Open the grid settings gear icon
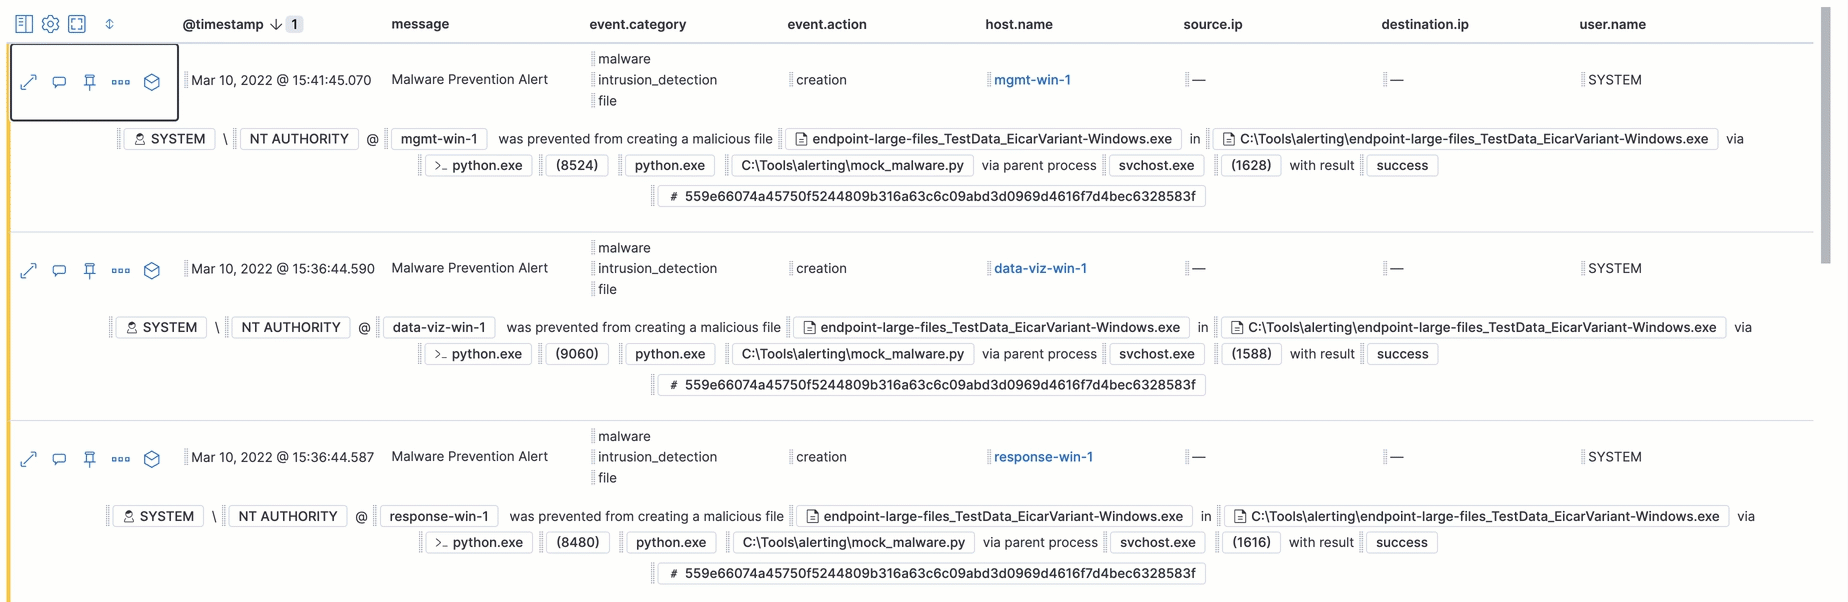This screenshot has height=602, width=1848. (x=50, y=23)
